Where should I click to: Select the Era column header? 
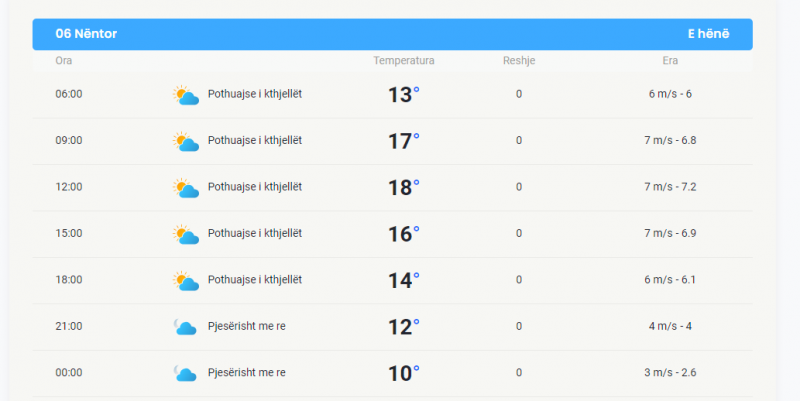tap(670, 61)
